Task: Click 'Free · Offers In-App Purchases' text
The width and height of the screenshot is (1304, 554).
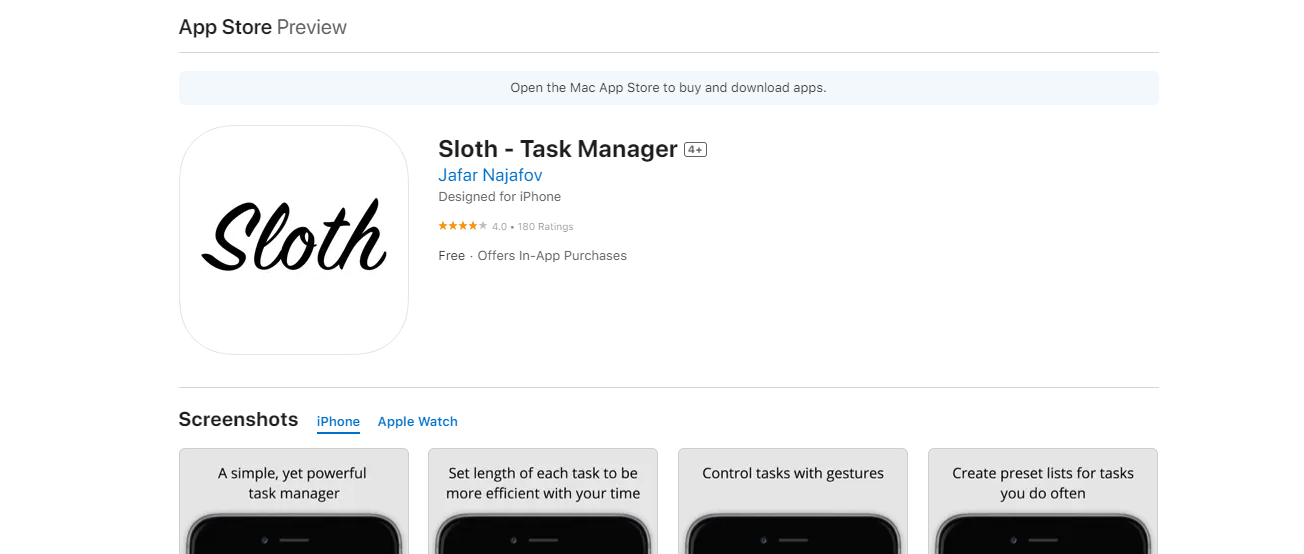Action: point(532,256)
